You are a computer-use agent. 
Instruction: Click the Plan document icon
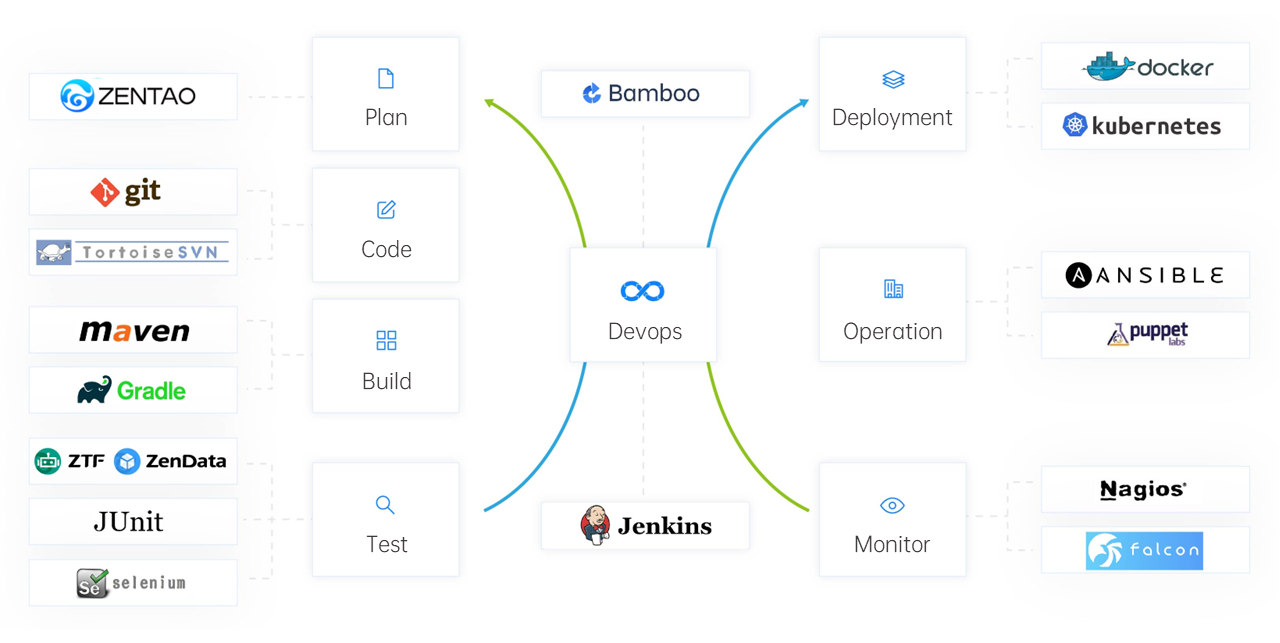click(386, 79)
